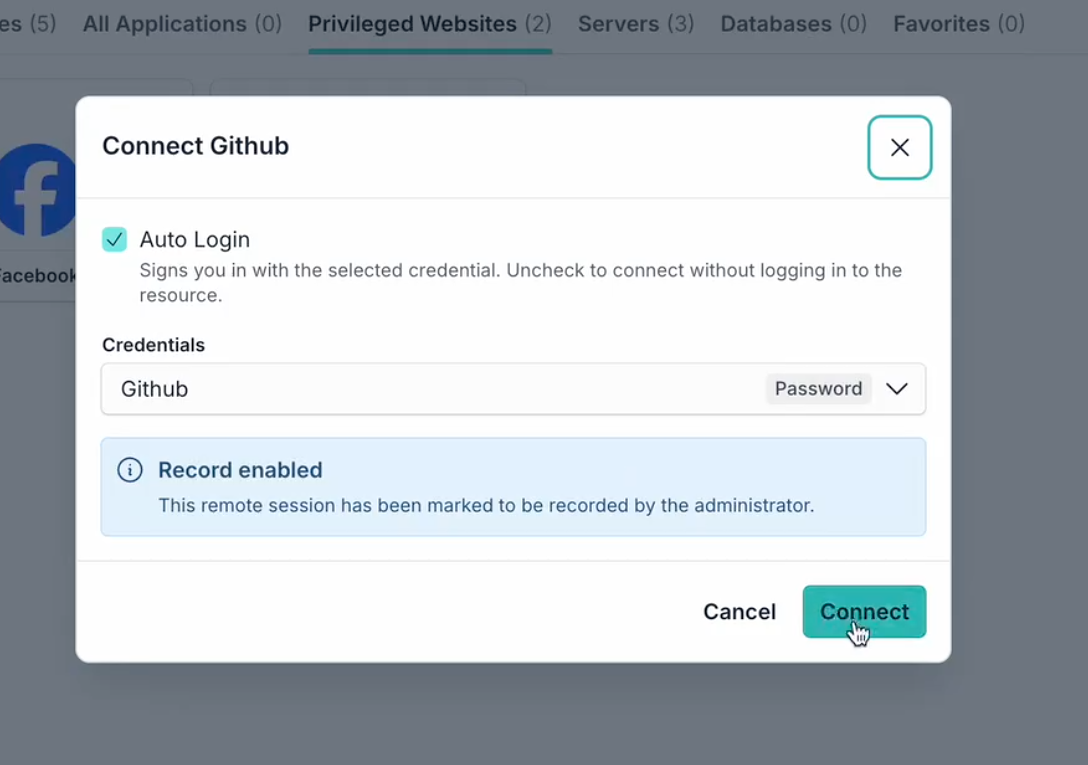1088x765 pixels.
Task: Cancel the Github connection
Action: coord(739,612)
